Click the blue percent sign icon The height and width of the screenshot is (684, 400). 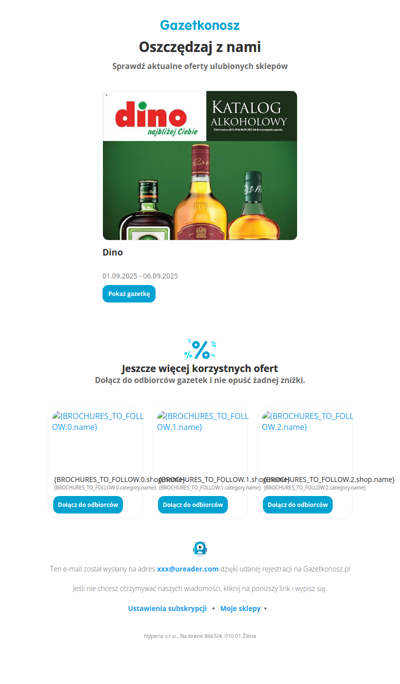[200, 349]
